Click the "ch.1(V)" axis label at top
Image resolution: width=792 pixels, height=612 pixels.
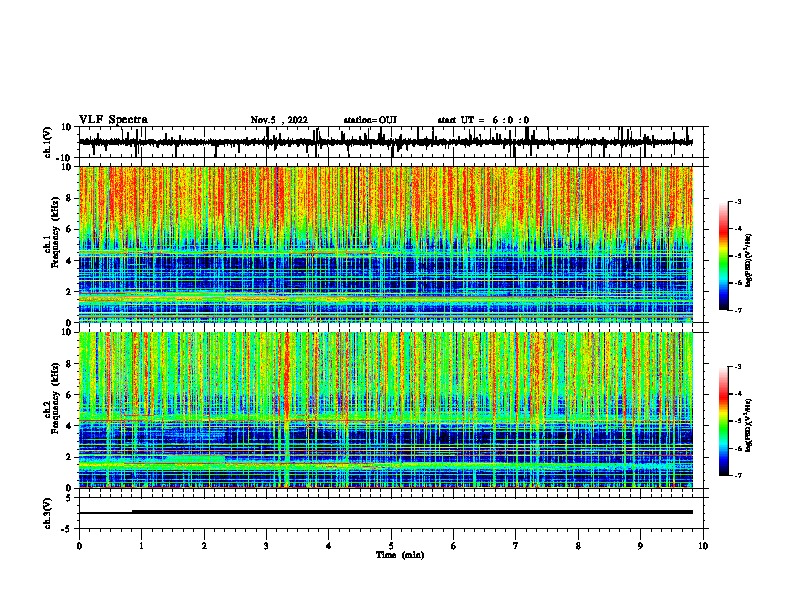48,142
